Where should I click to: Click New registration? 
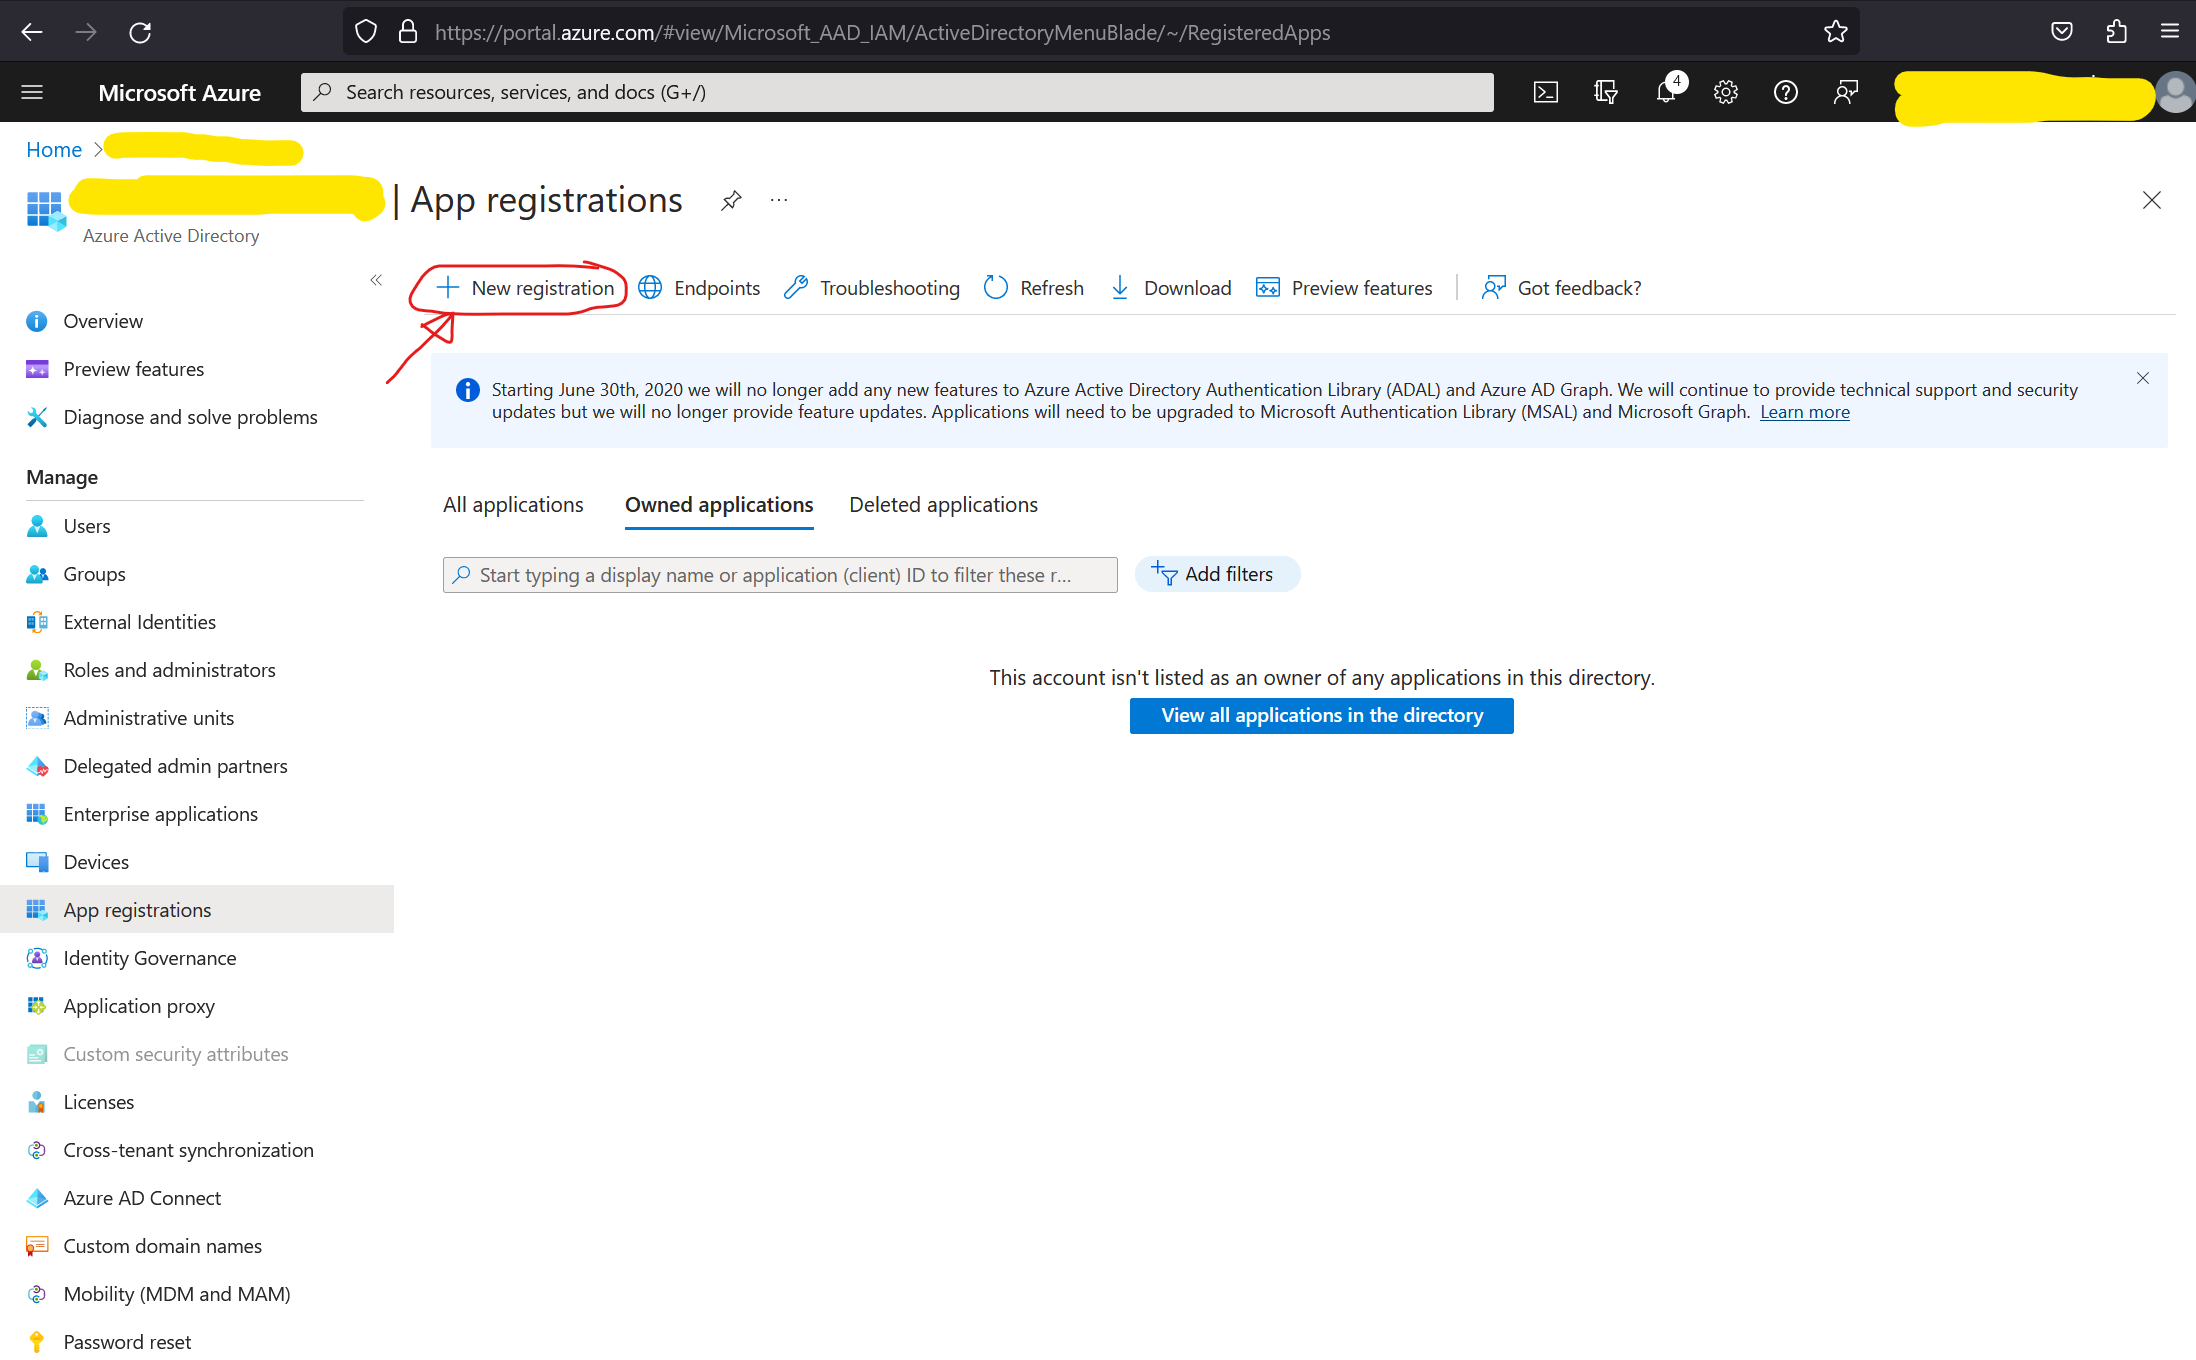coord(526,288)
